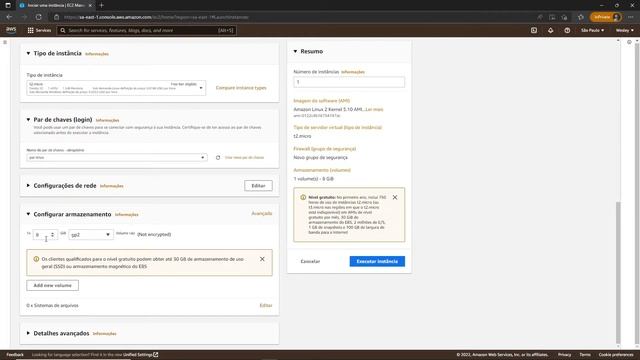Screen dimensions: 640x360
Task: Open a new browser tab plus icon
Action: (102, 5)
